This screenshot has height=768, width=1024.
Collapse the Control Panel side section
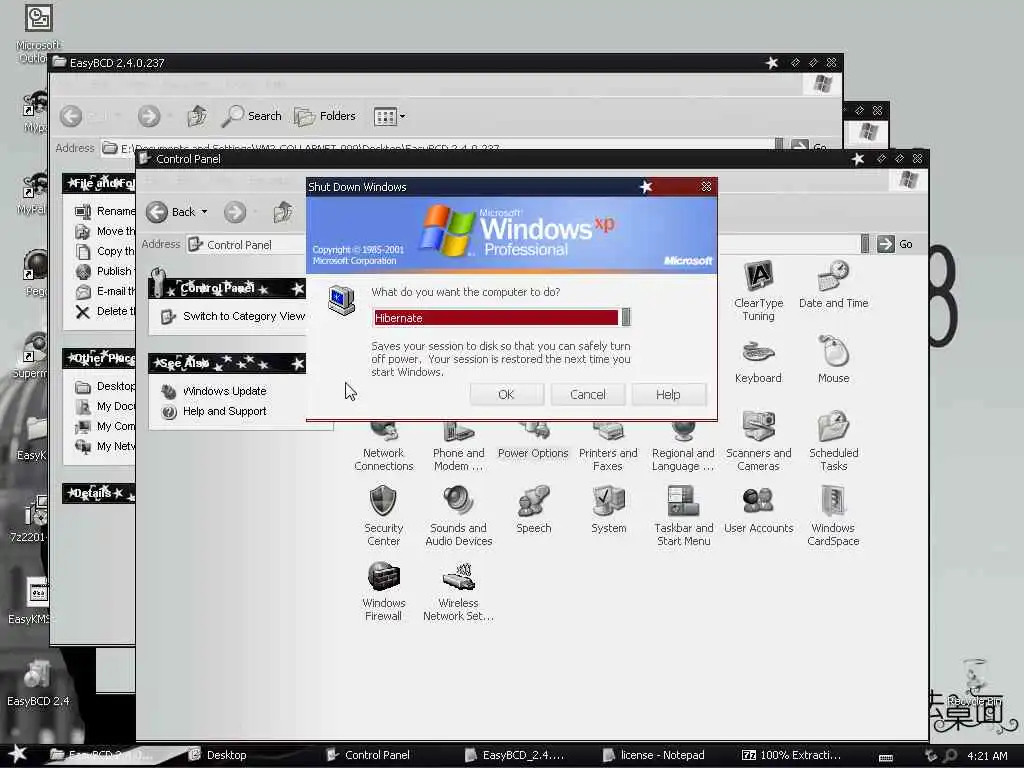click(298, 288)
